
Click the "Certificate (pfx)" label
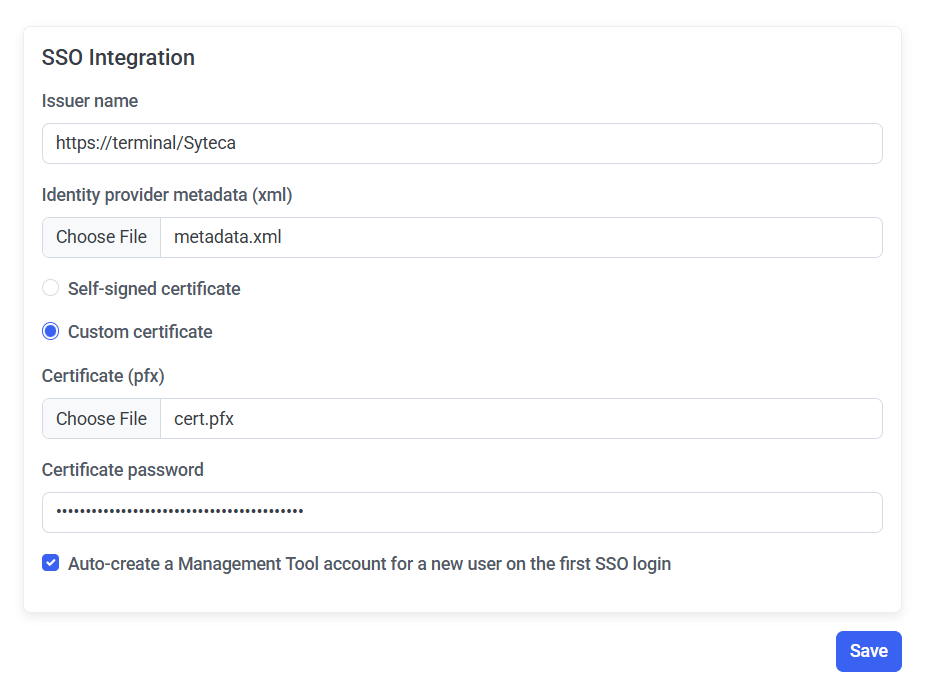pos(103,376)
